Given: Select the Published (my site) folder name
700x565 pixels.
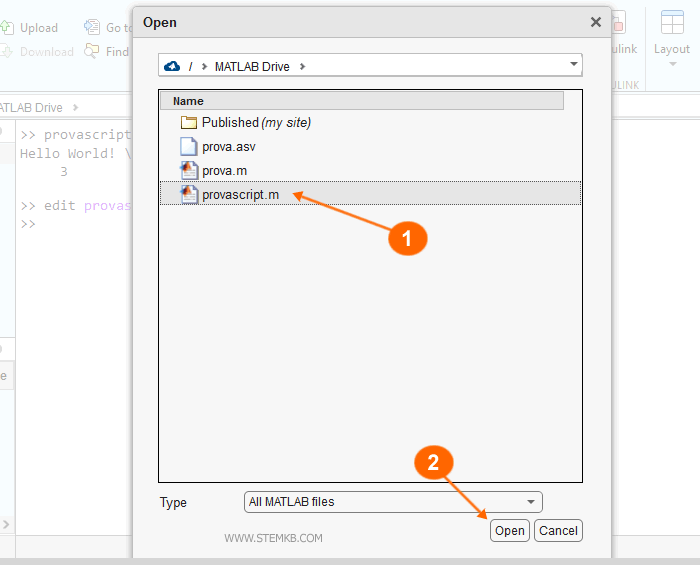Looking at the screenshot, I should 256,123.
